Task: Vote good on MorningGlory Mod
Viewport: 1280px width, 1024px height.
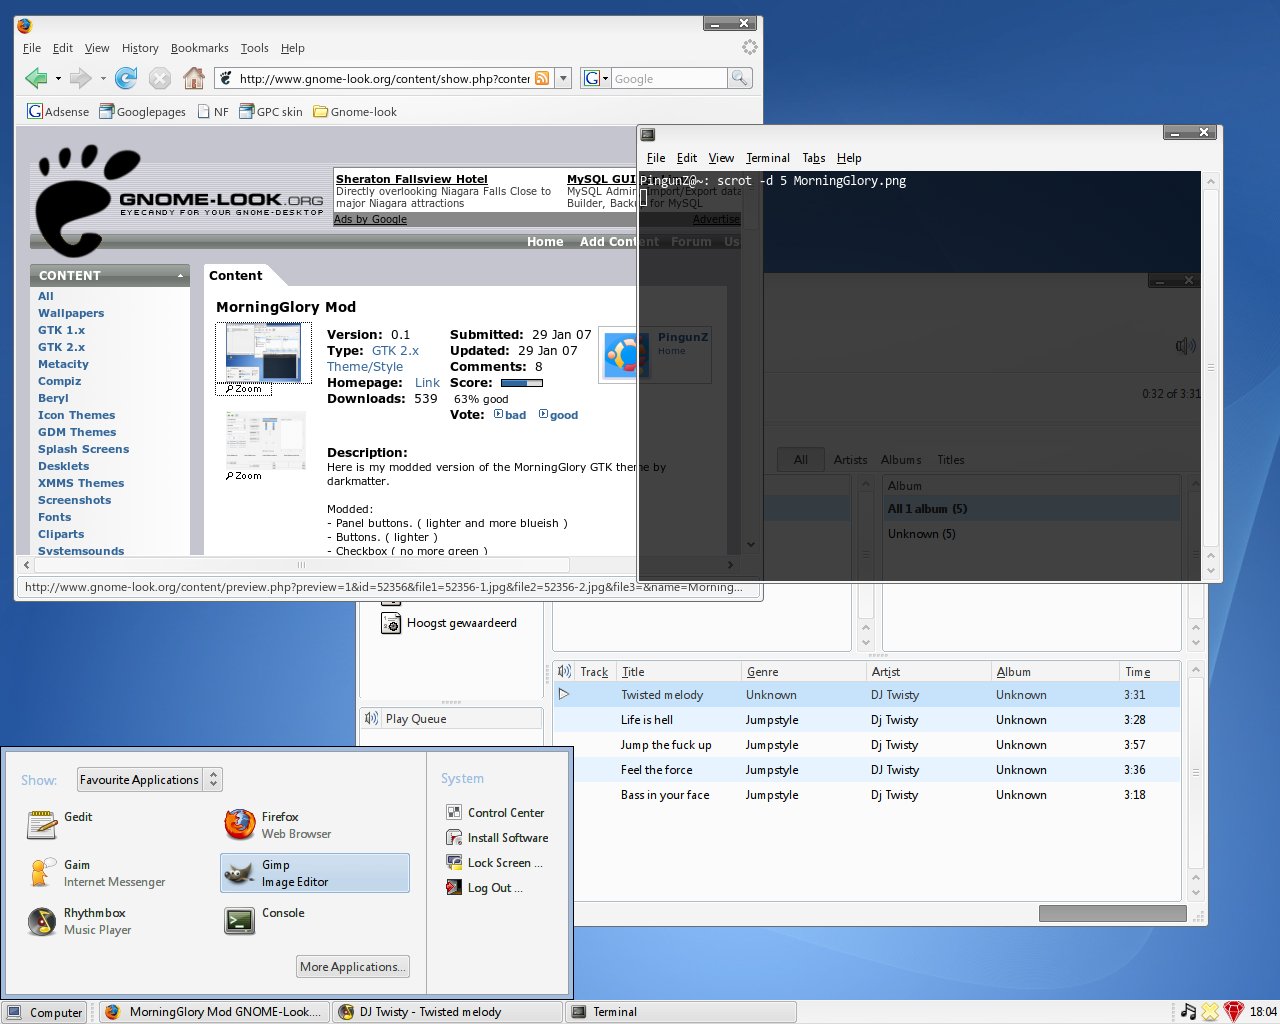Action: click(558, 415)
